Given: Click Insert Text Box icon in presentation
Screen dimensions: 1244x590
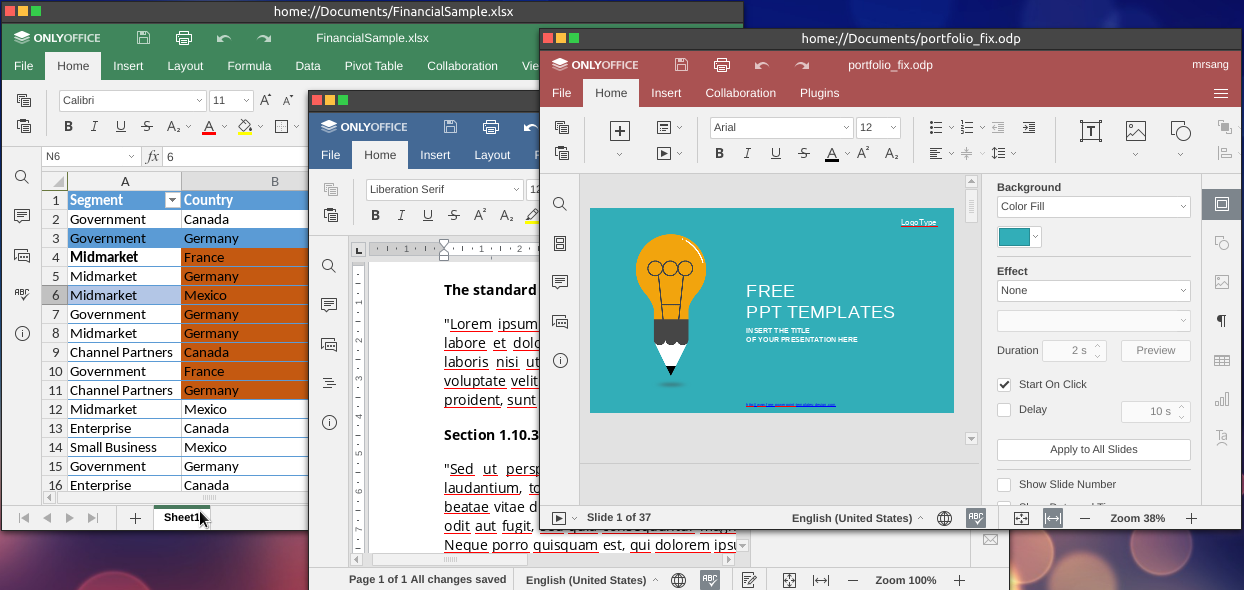Looking at the screenshot, I should pos(1090,131).
